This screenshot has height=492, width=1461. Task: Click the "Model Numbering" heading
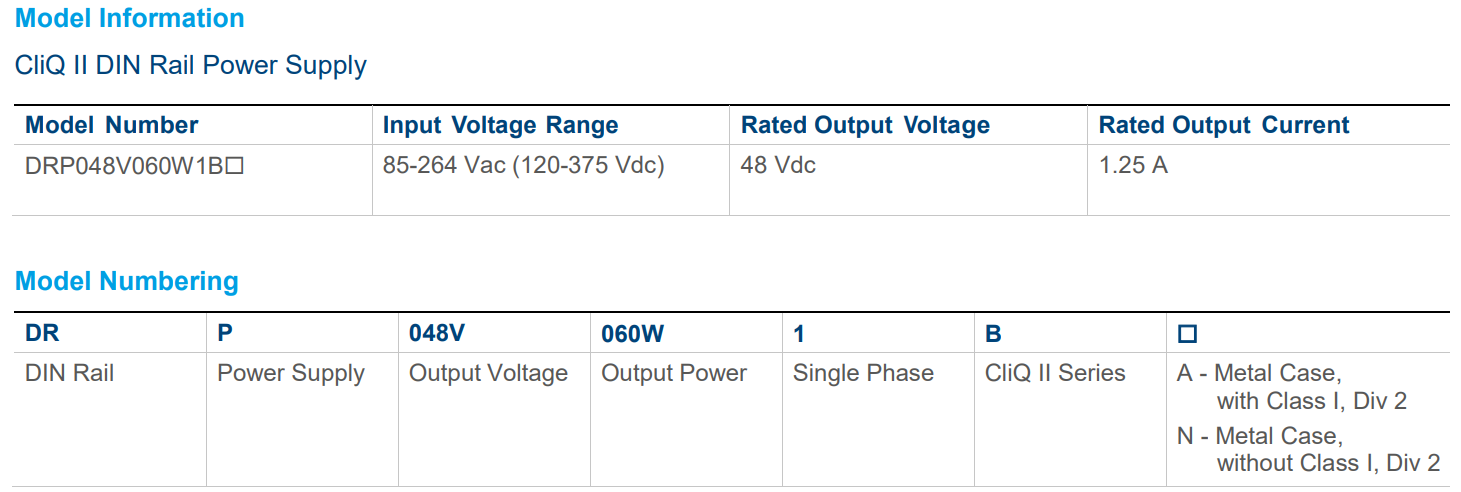pos(127,281)
